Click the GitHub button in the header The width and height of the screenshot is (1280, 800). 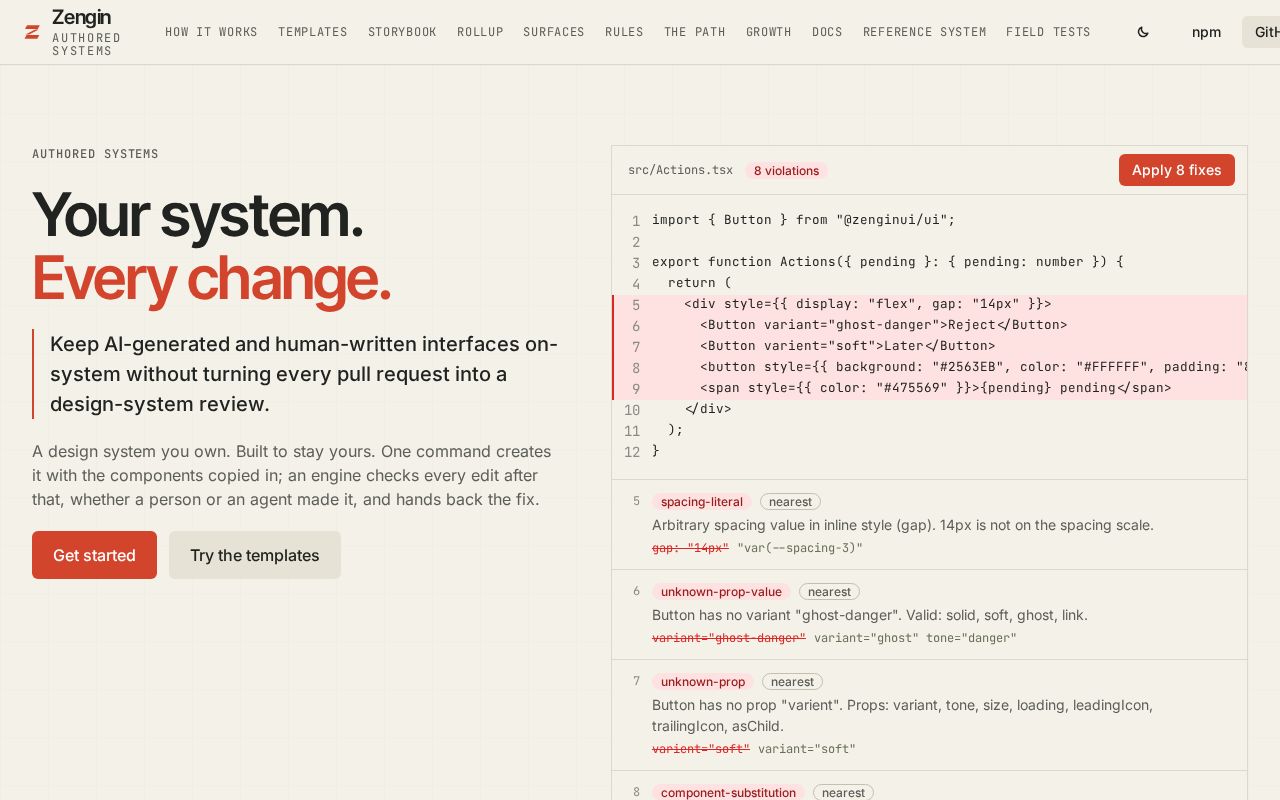coord(1262,32)
